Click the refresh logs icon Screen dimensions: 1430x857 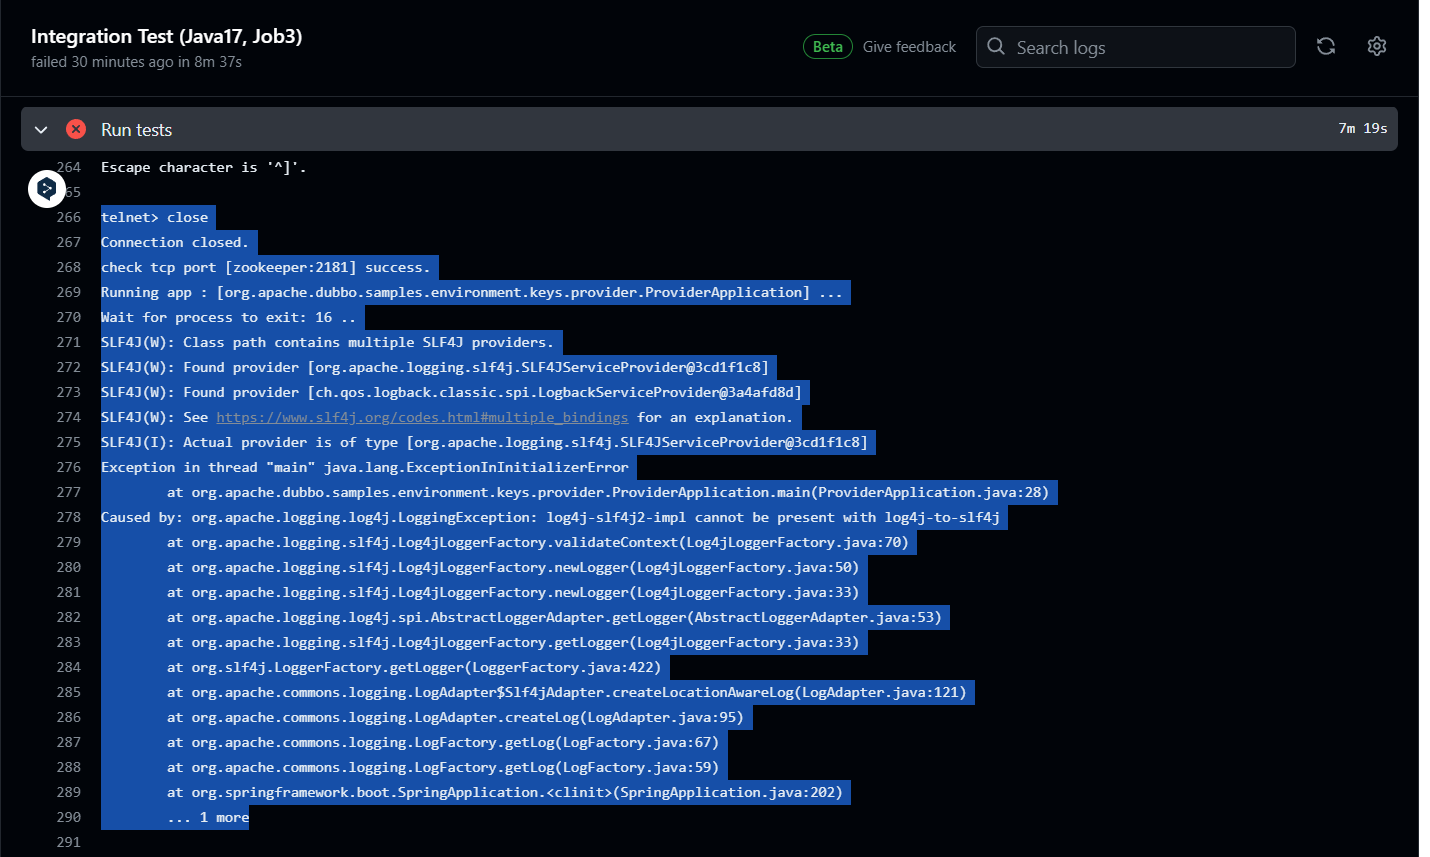pos(1326,46)
